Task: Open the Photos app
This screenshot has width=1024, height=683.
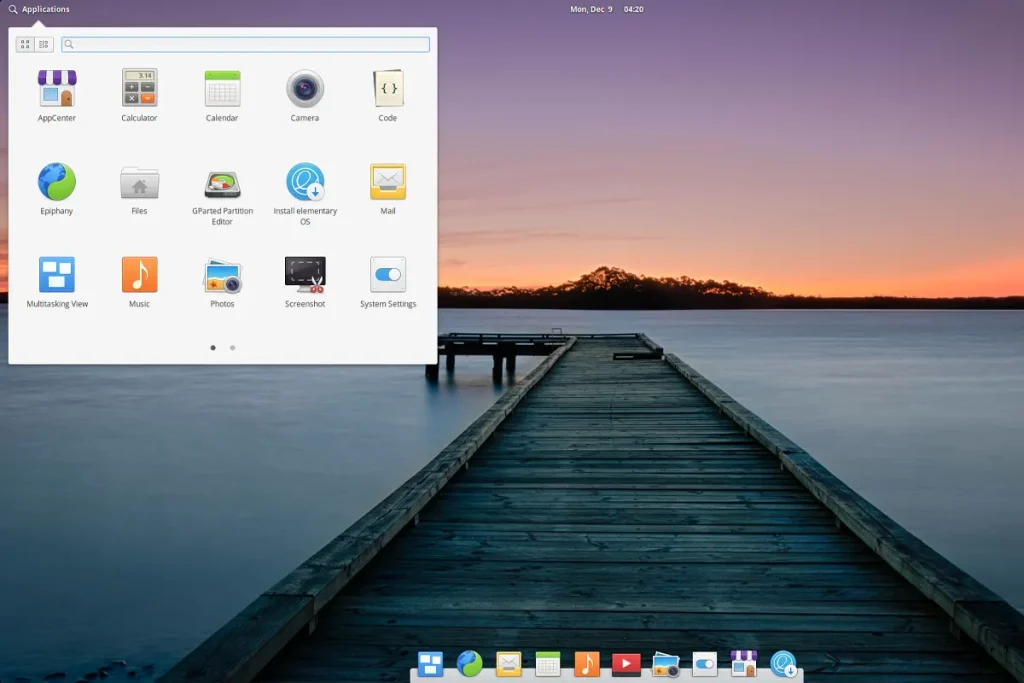Action: (x=221, y=271)
